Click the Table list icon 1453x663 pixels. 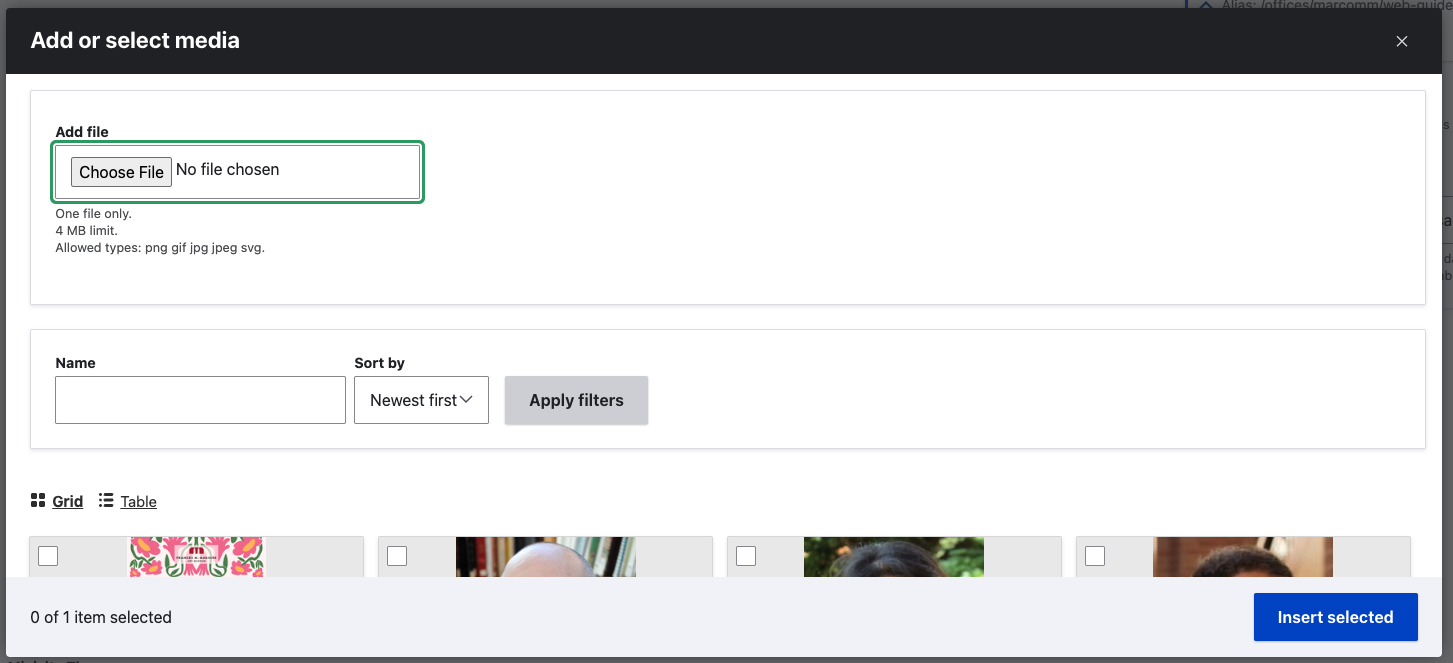[x=106, y=500]
